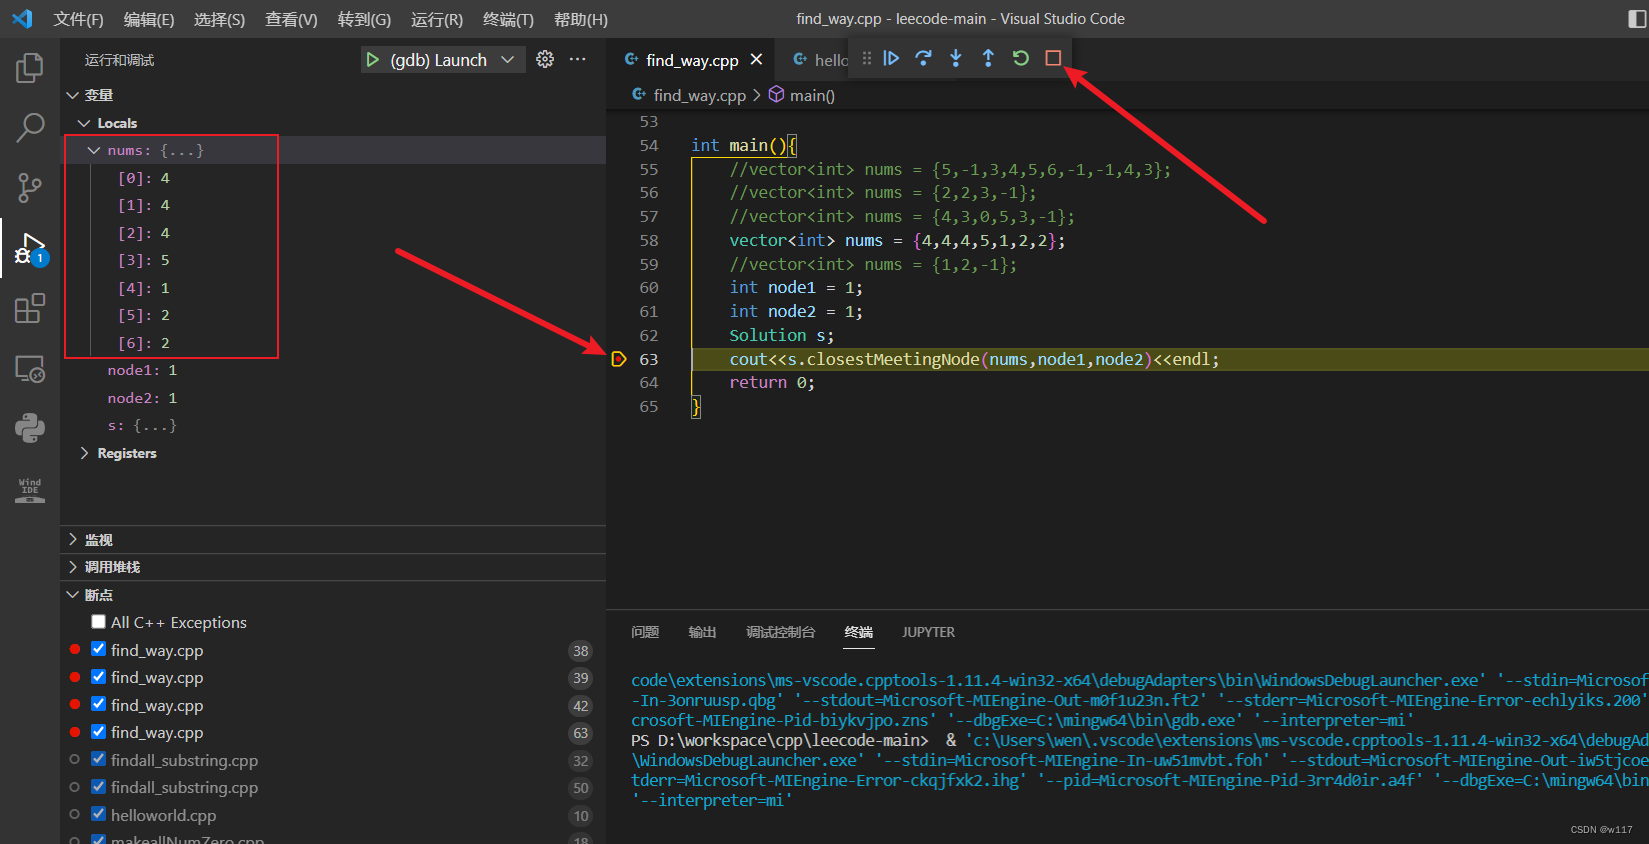Stop debugging with the red square
The image size is (1649, 844).
coord(1053,58)
